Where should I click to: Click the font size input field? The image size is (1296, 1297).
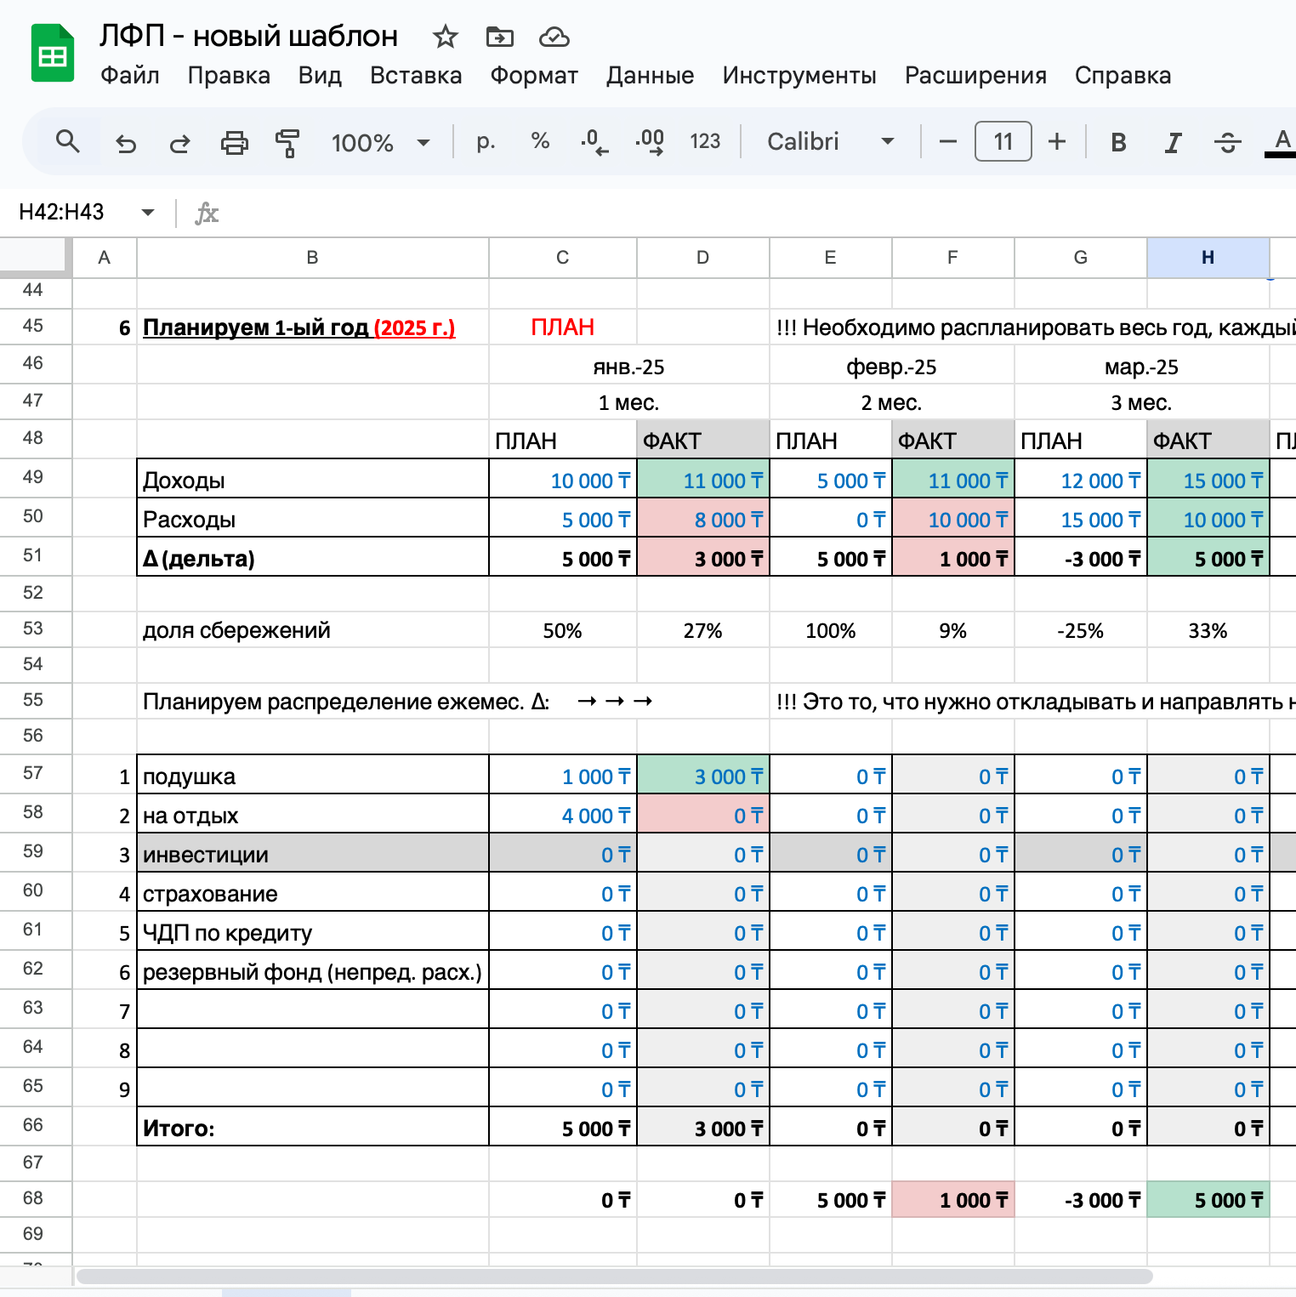coord(1003,142)
